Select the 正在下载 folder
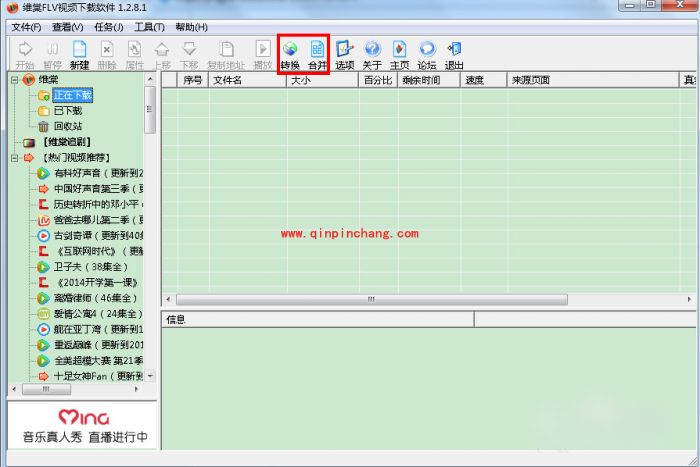 tap(72, 95)
